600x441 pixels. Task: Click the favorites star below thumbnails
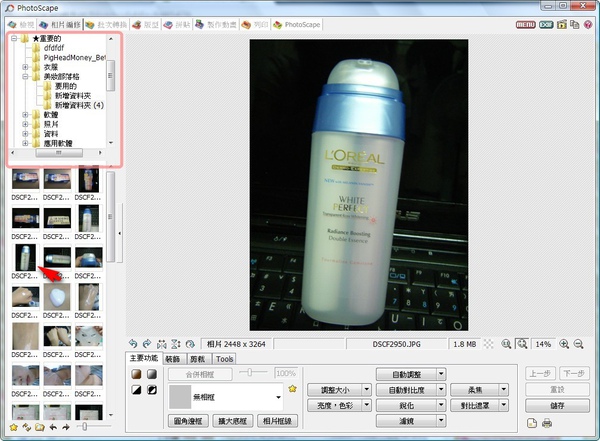13,427
